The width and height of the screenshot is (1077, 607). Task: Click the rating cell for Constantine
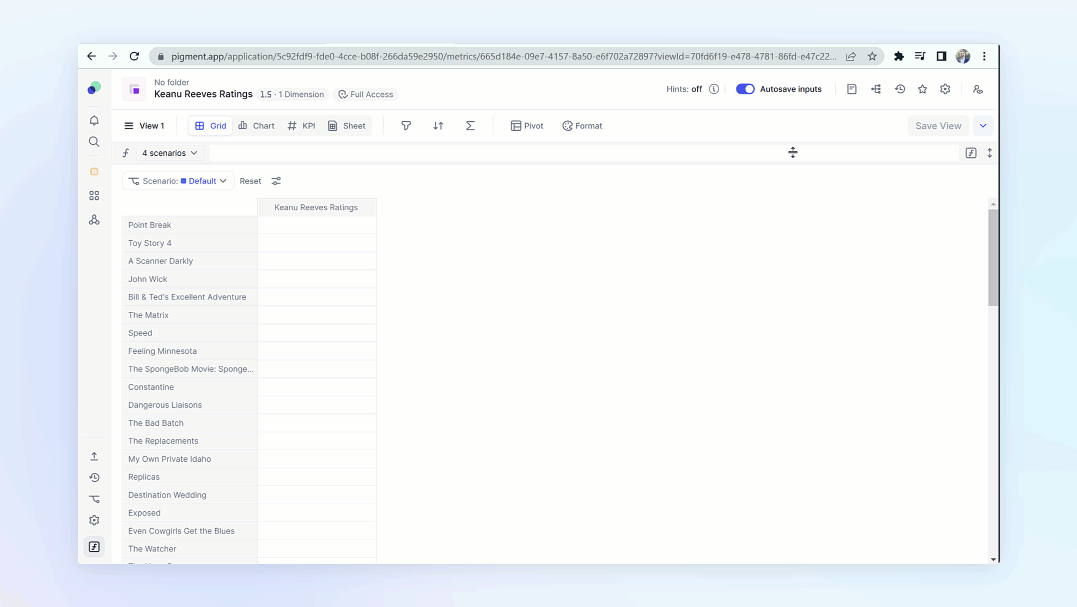[317, 387]
